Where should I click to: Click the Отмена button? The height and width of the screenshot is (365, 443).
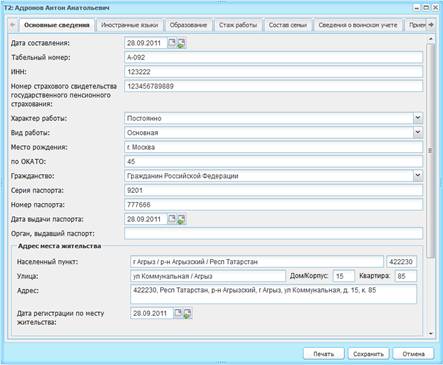(x=413, y=354)
